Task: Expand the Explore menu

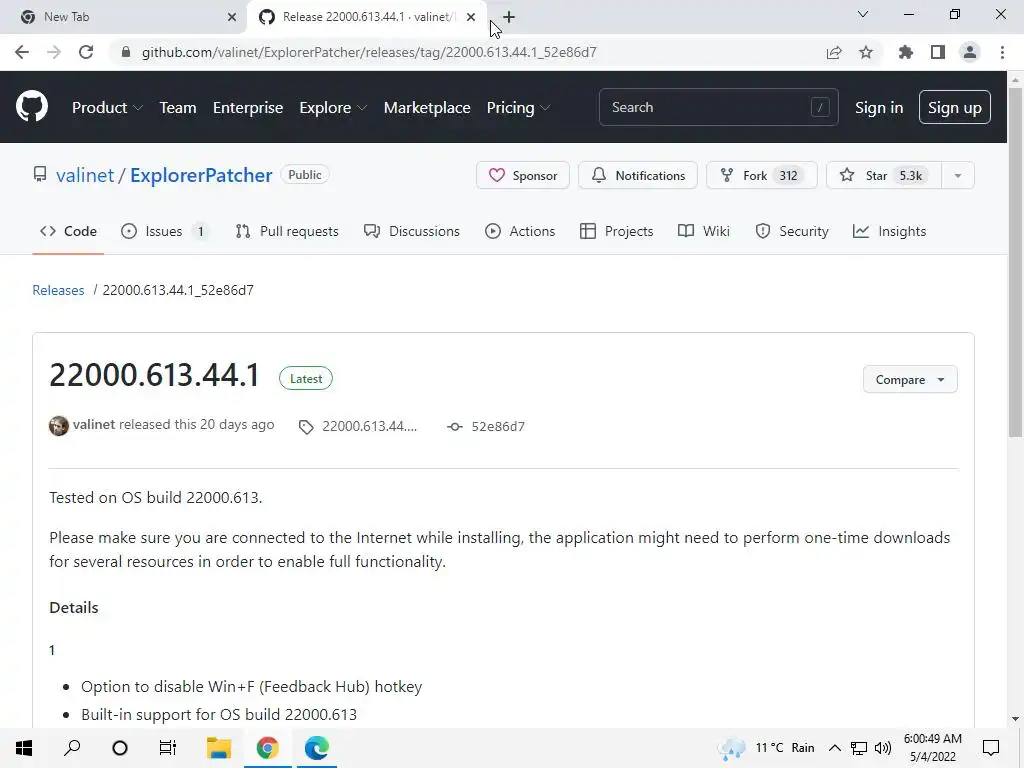Action: click(x=333, y=107)
